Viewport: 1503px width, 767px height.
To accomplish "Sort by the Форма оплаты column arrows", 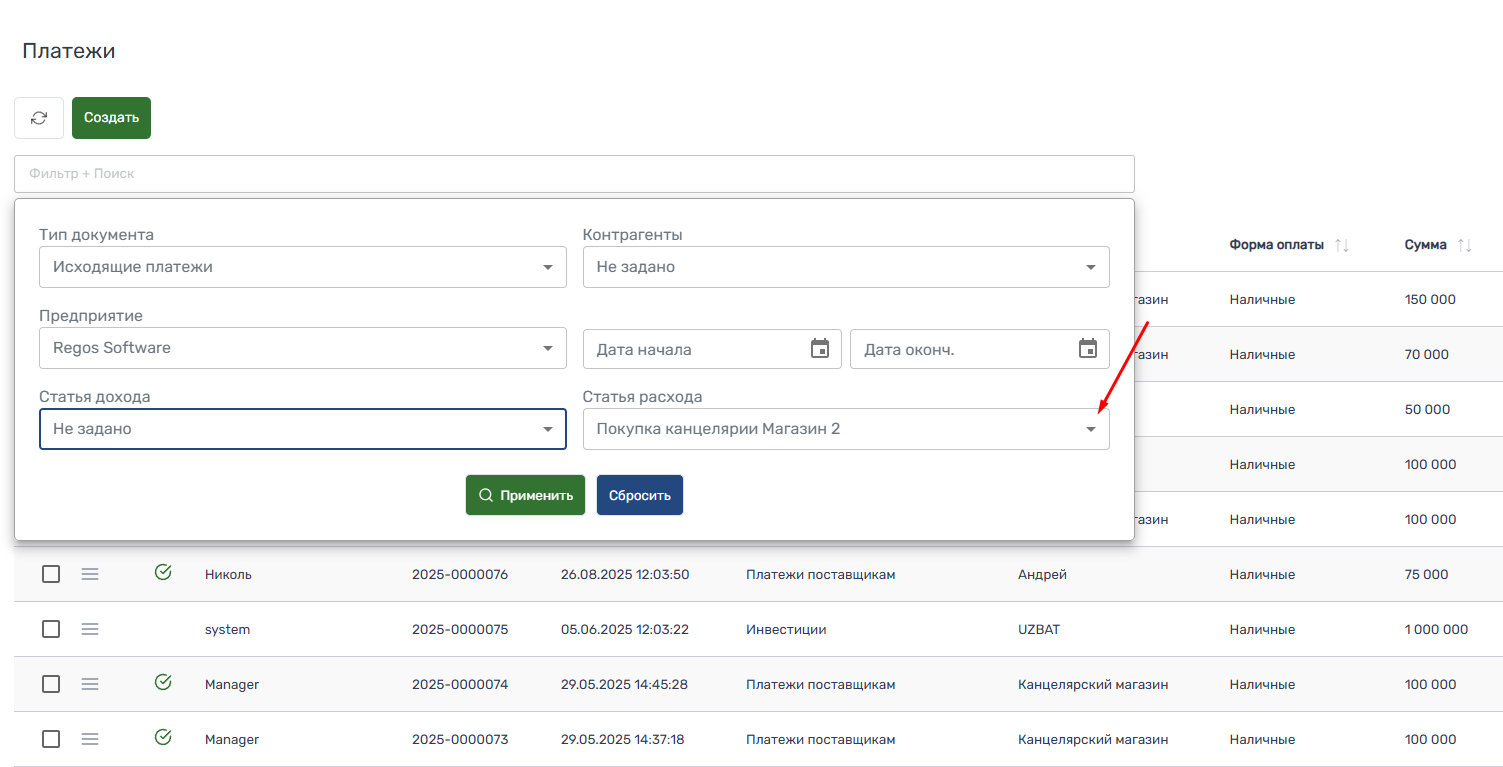I will click(x=1342, y=245).
